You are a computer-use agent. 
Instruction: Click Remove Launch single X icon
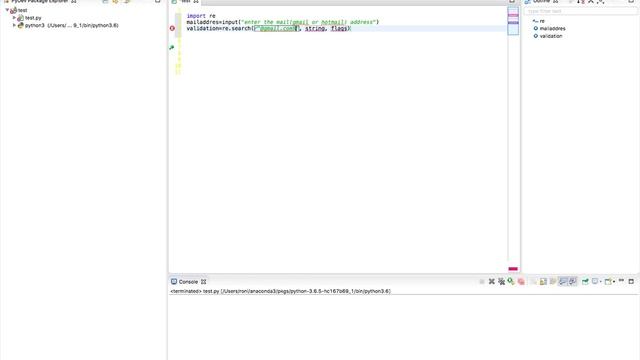492,282
